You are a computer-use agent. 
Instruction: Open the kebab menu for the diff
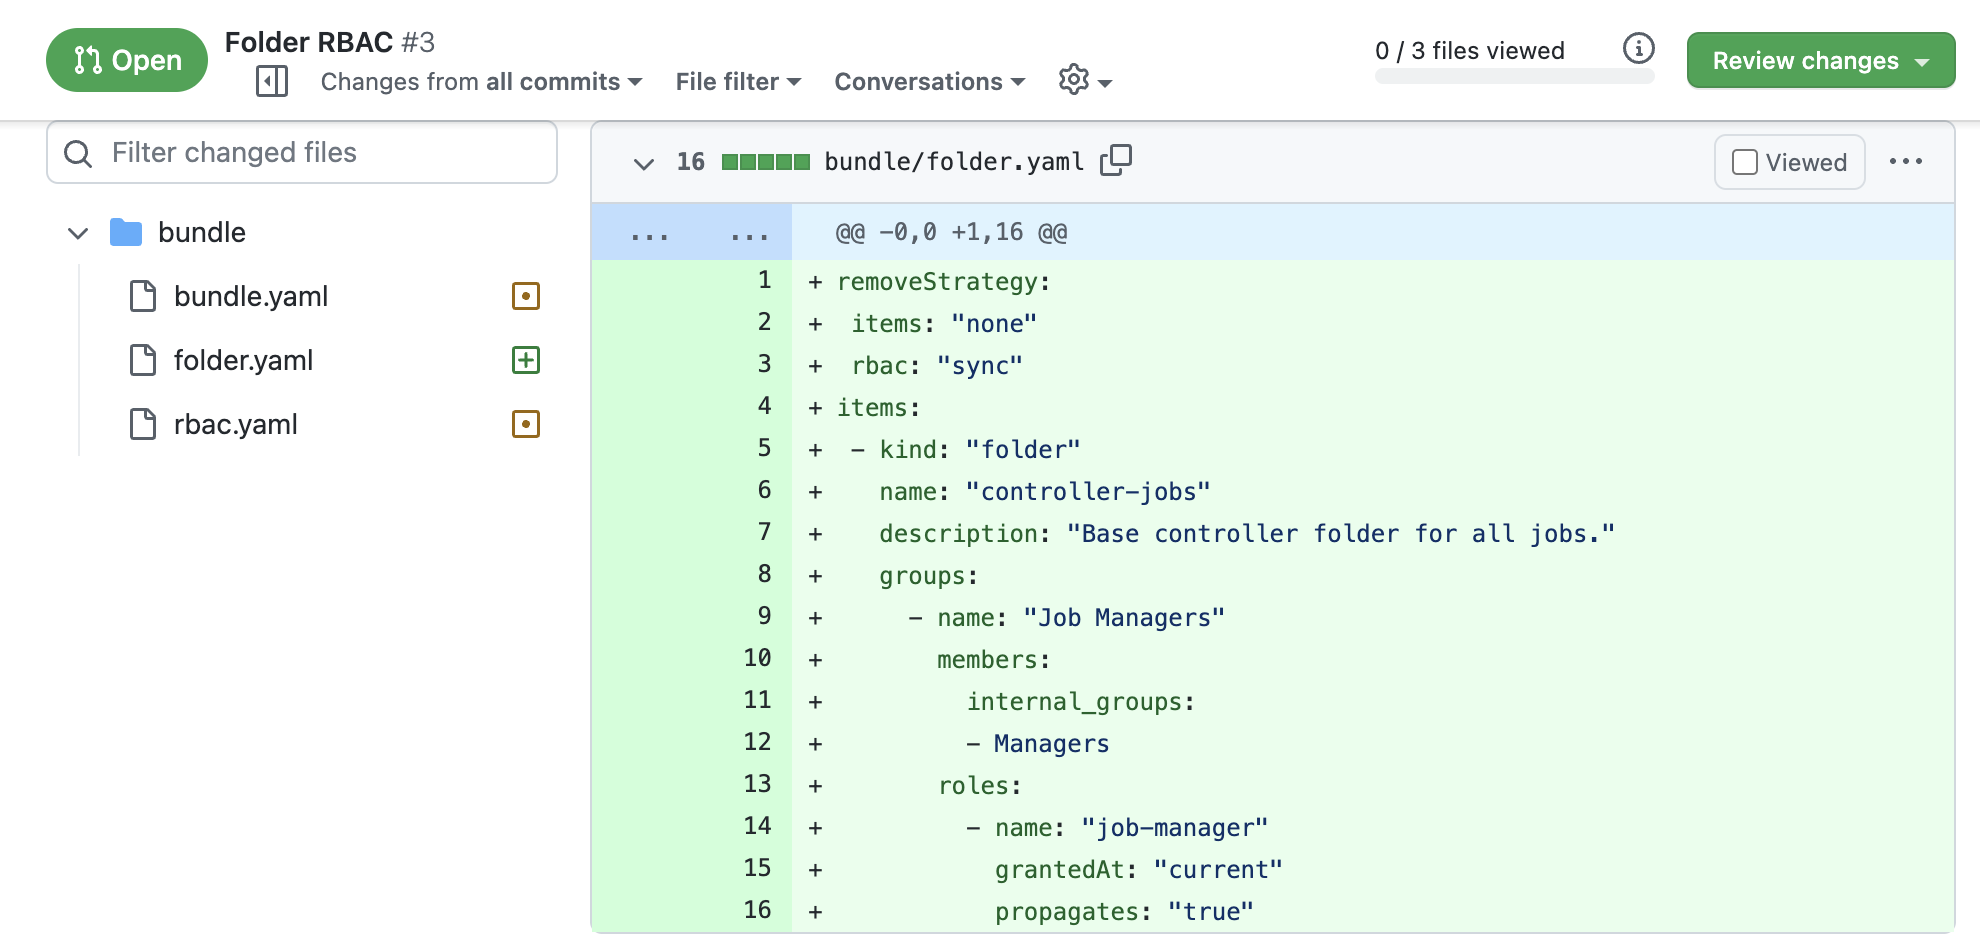pos(1907,161)
